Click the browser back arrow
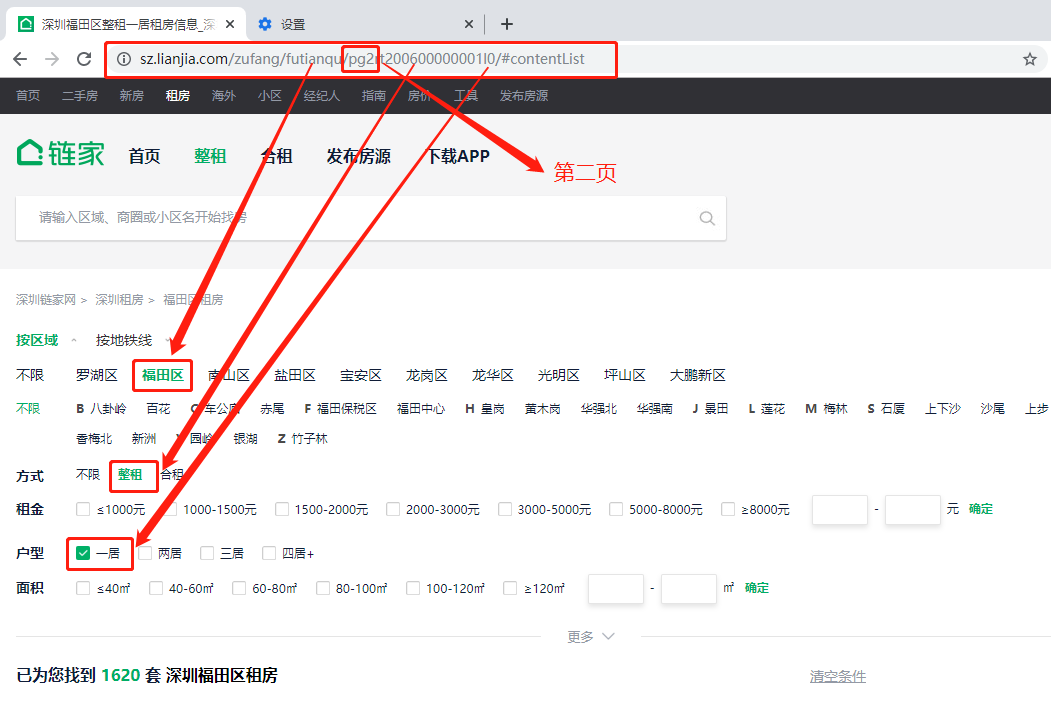 click(x=20, y=59)
